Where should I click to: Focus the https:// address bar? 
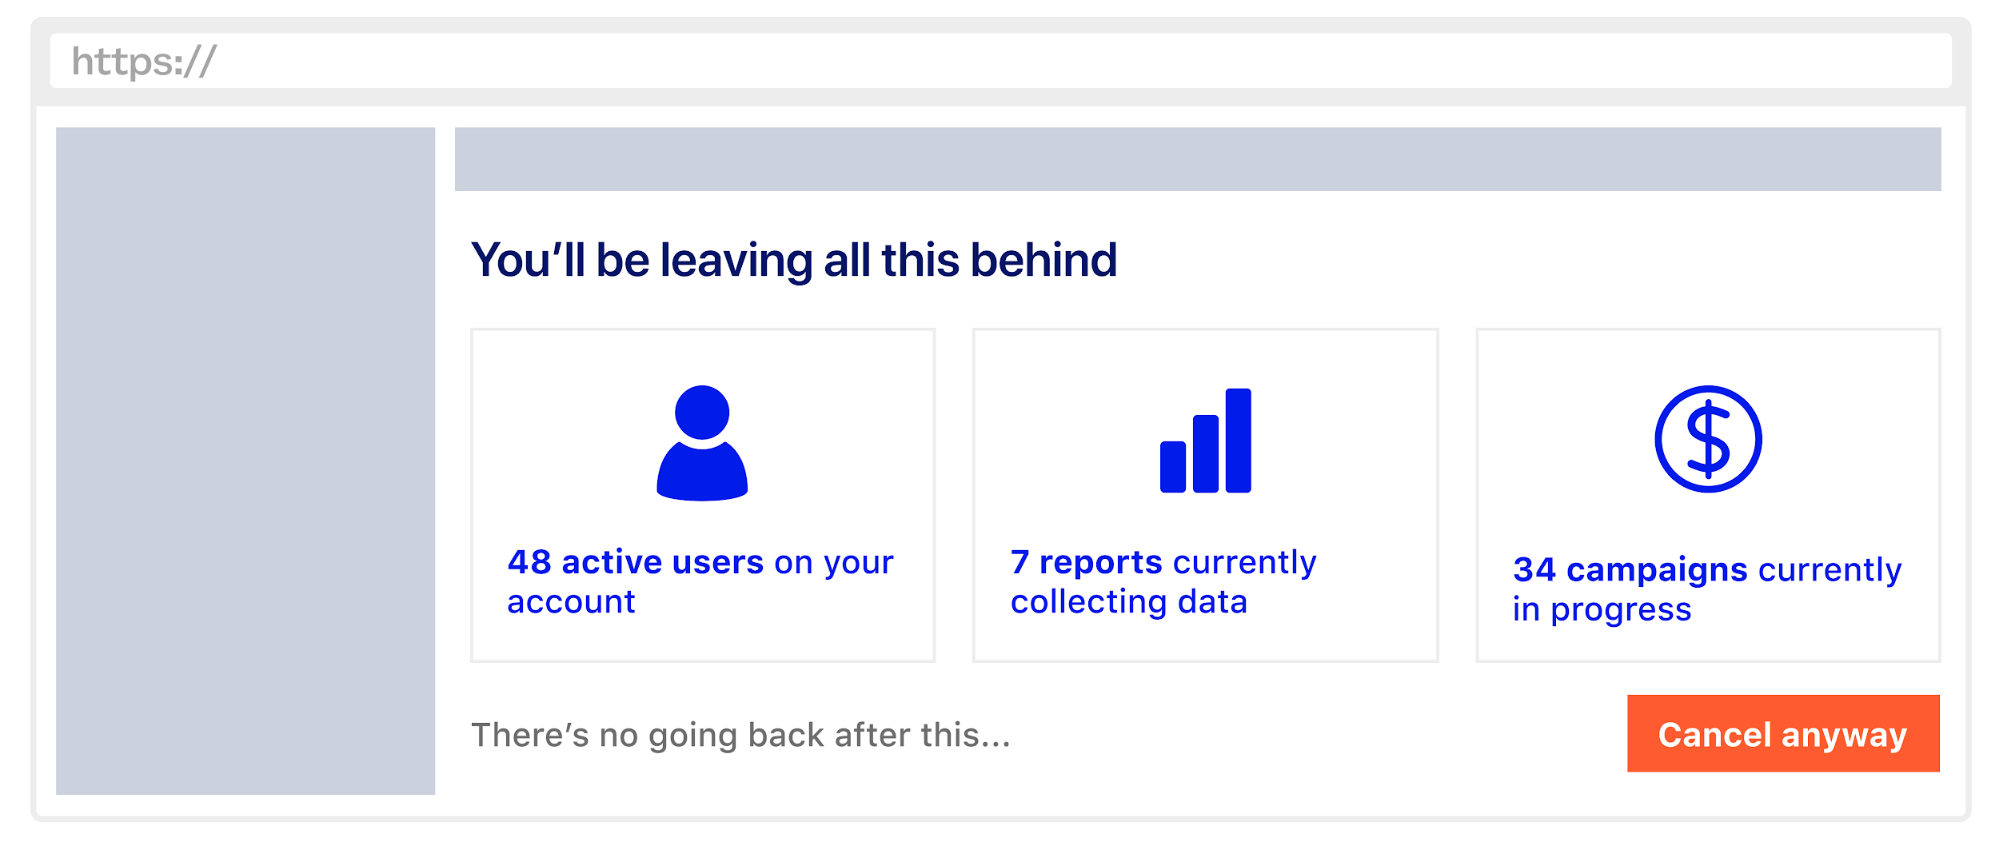tap(1000, 61)
